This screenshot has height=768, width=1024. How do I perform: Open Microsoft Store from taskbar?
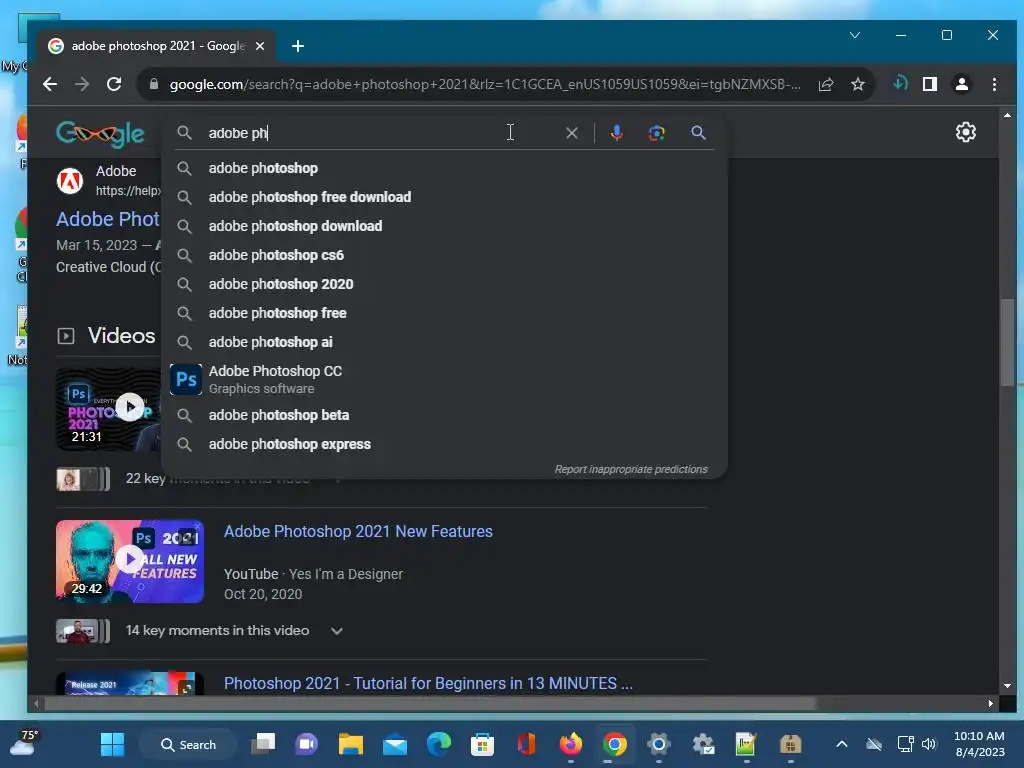483,744
